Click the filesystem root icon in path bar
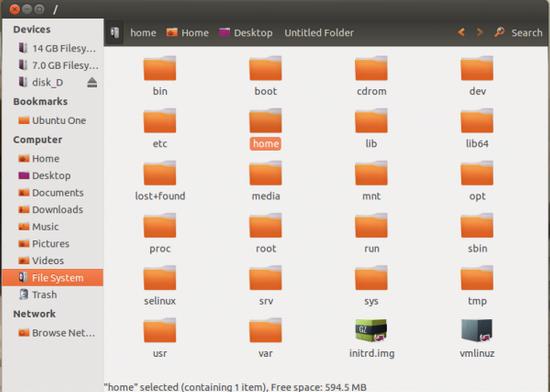Viewport: 550px width, 392px height. click(x=115, y=33)
